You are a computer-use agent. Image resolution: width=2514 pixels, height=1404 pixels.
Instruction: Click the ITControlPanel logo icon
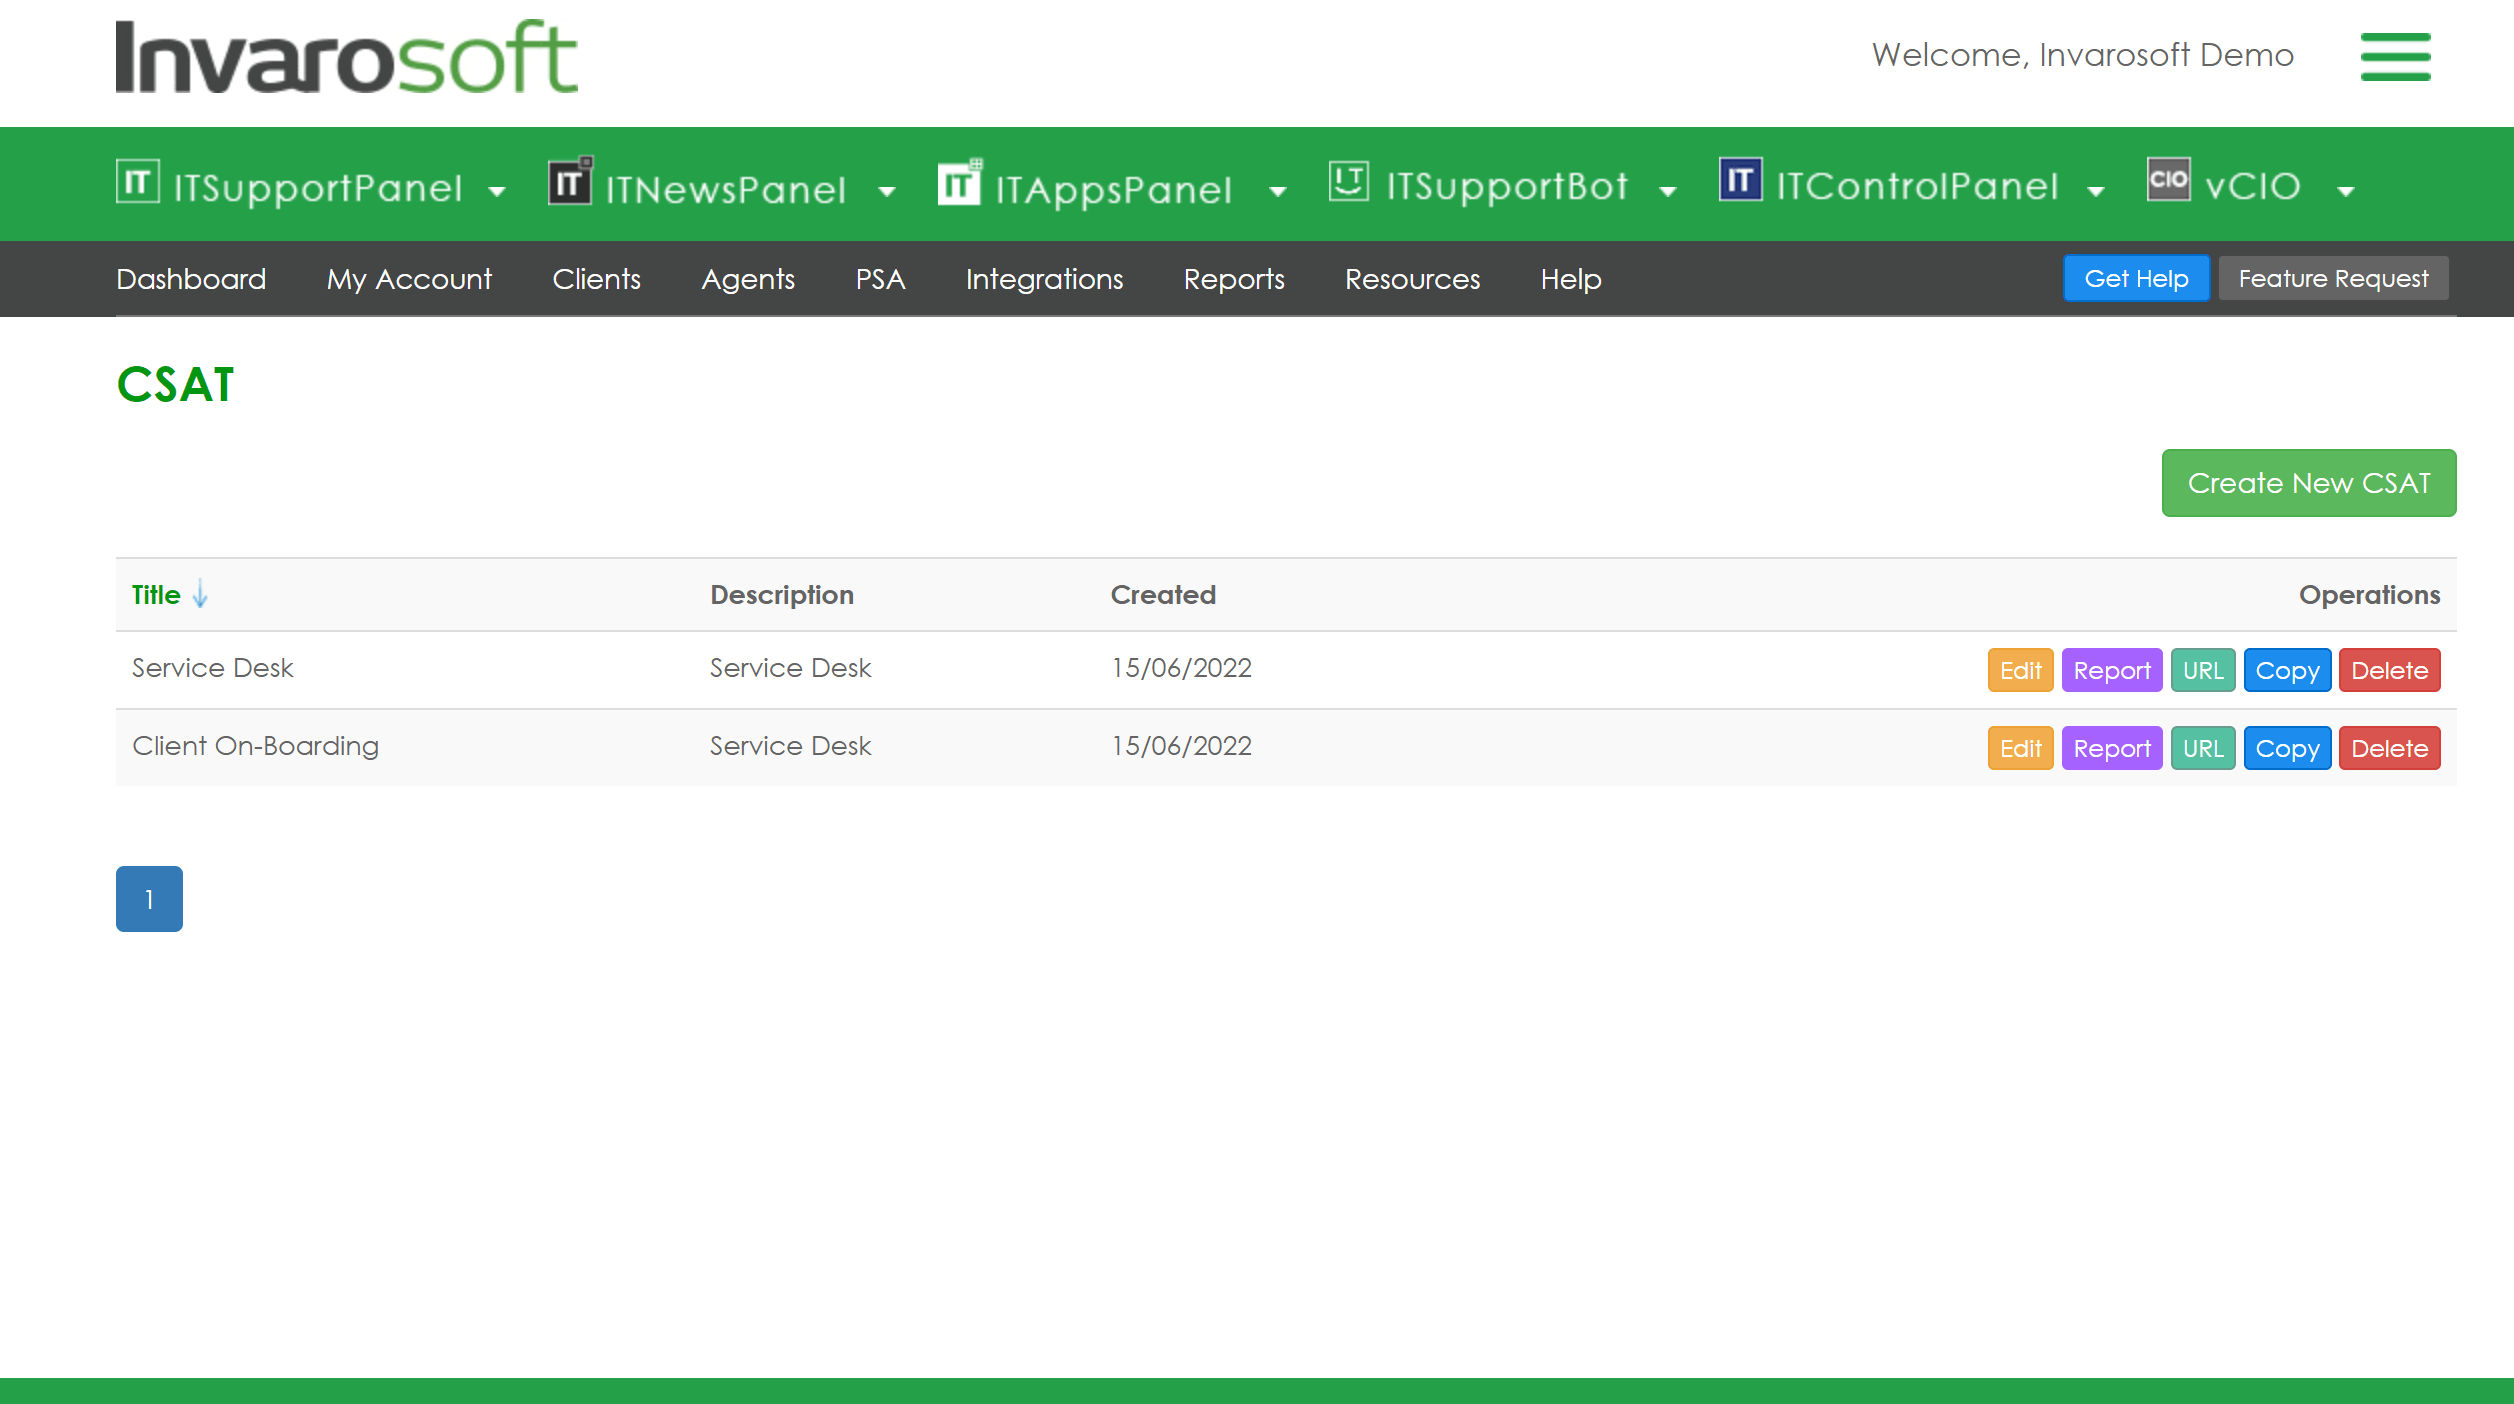pos(1740,180)
